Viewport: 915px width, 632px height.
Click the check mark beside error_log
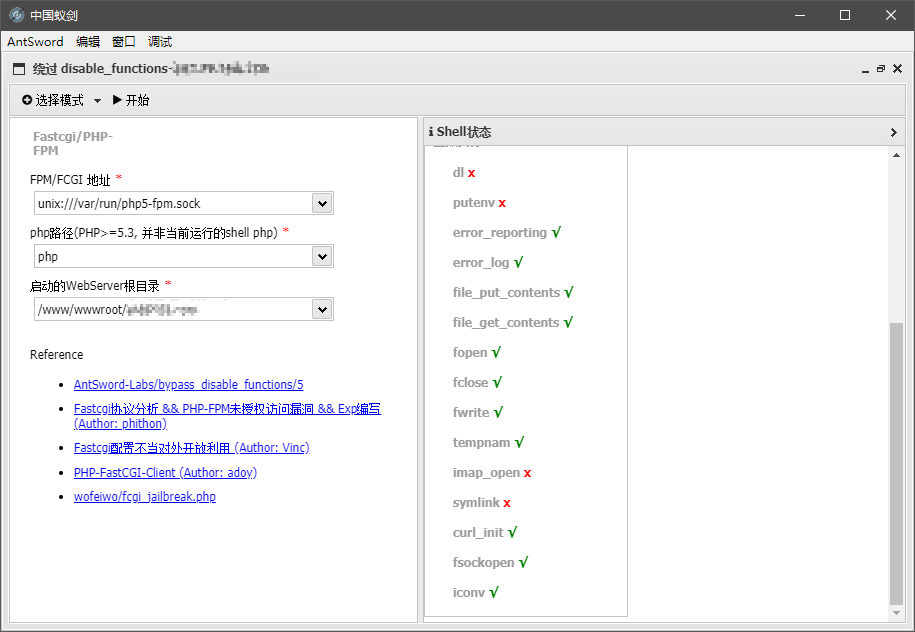[x=518, y=263]
